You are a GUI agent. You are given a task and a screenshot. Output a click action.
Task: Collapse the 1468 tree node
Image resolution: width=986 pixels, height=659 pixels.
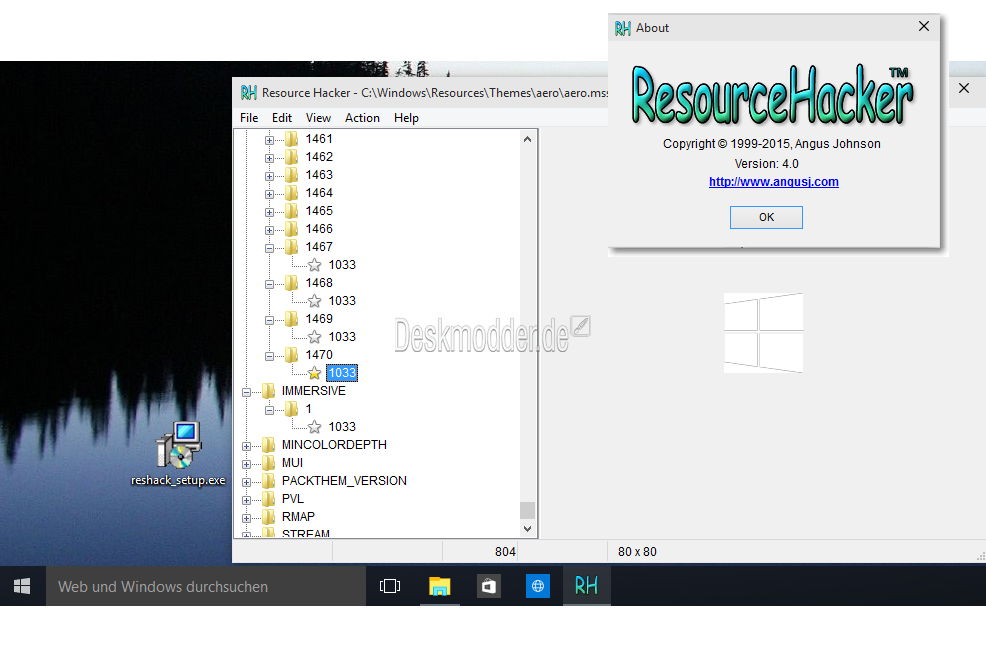(x=269, y=284)
